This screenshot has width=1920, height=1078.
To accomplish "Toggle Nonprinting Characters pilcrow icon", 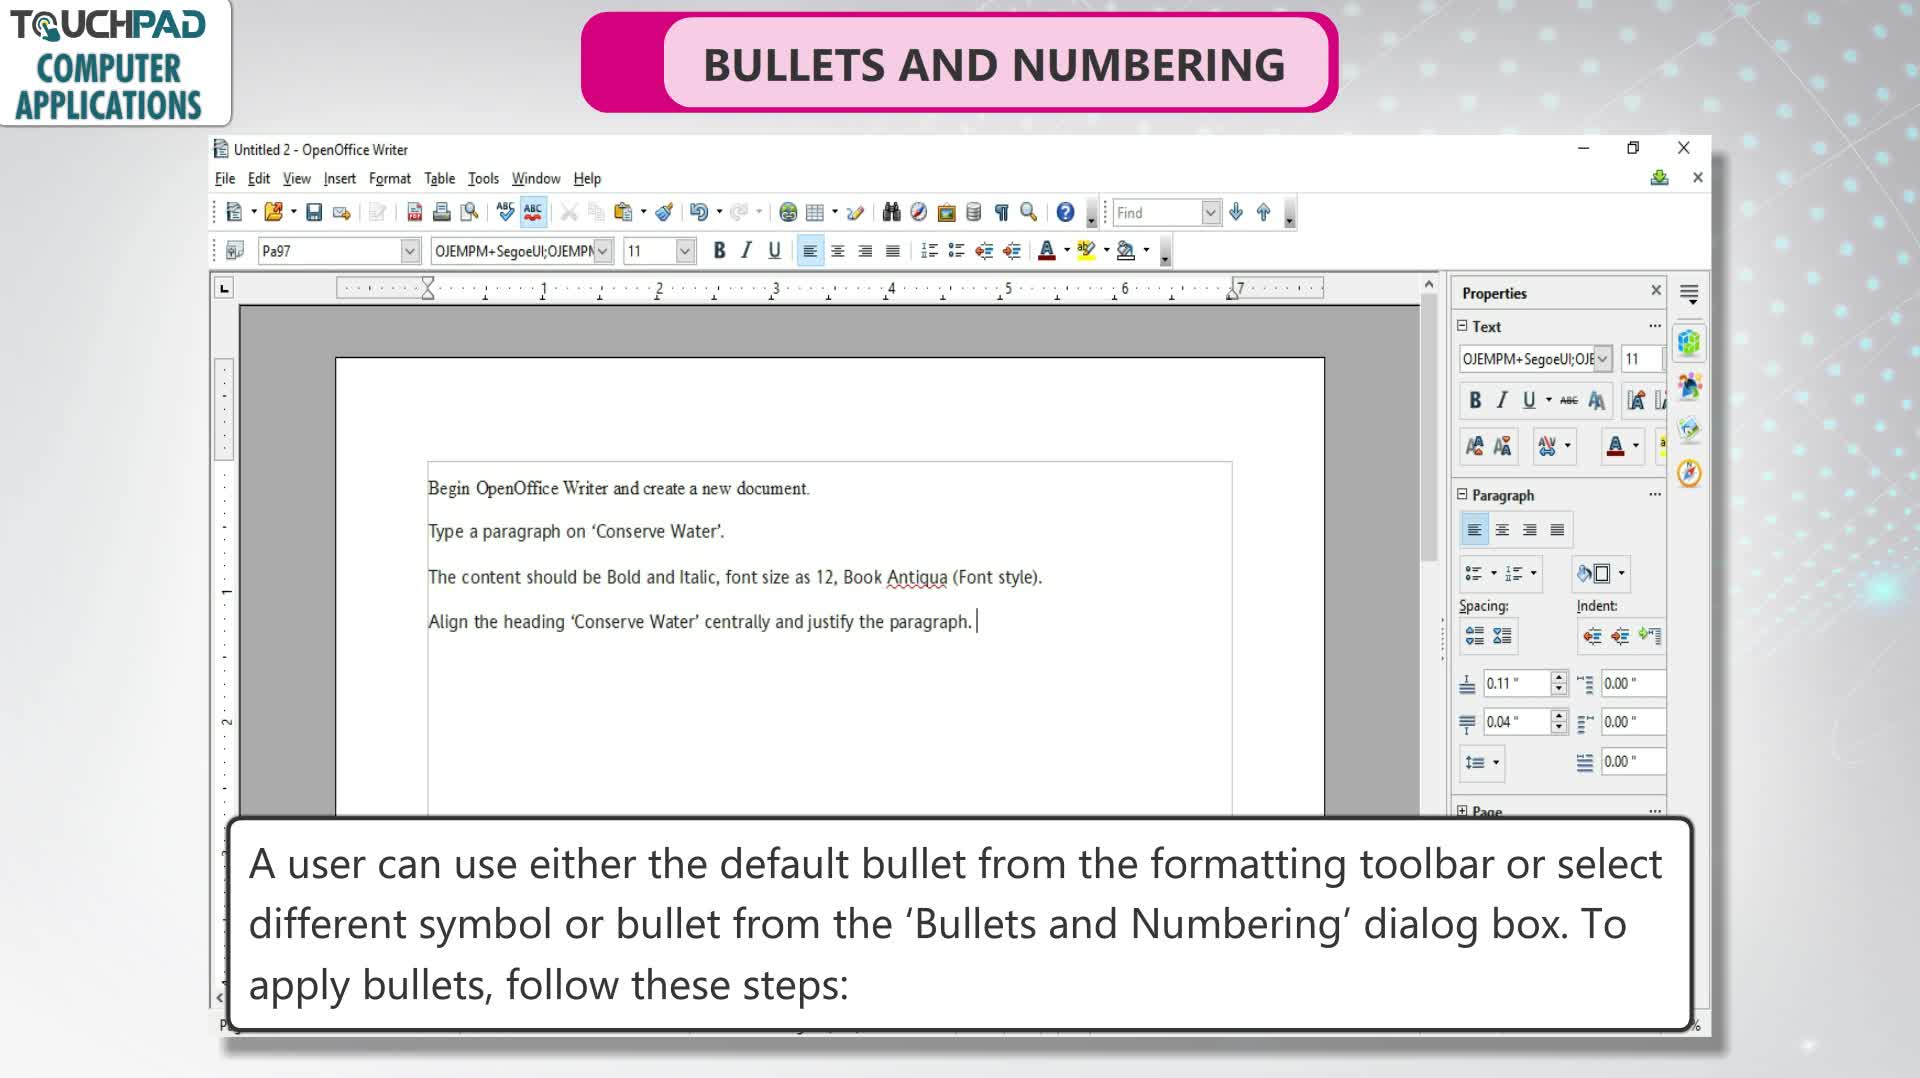I will [1001, 213].
